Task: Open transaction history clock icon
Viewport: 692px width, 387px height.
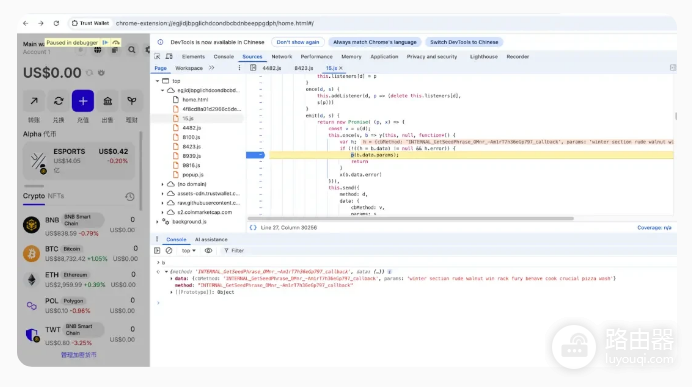Action: (130, 196)
